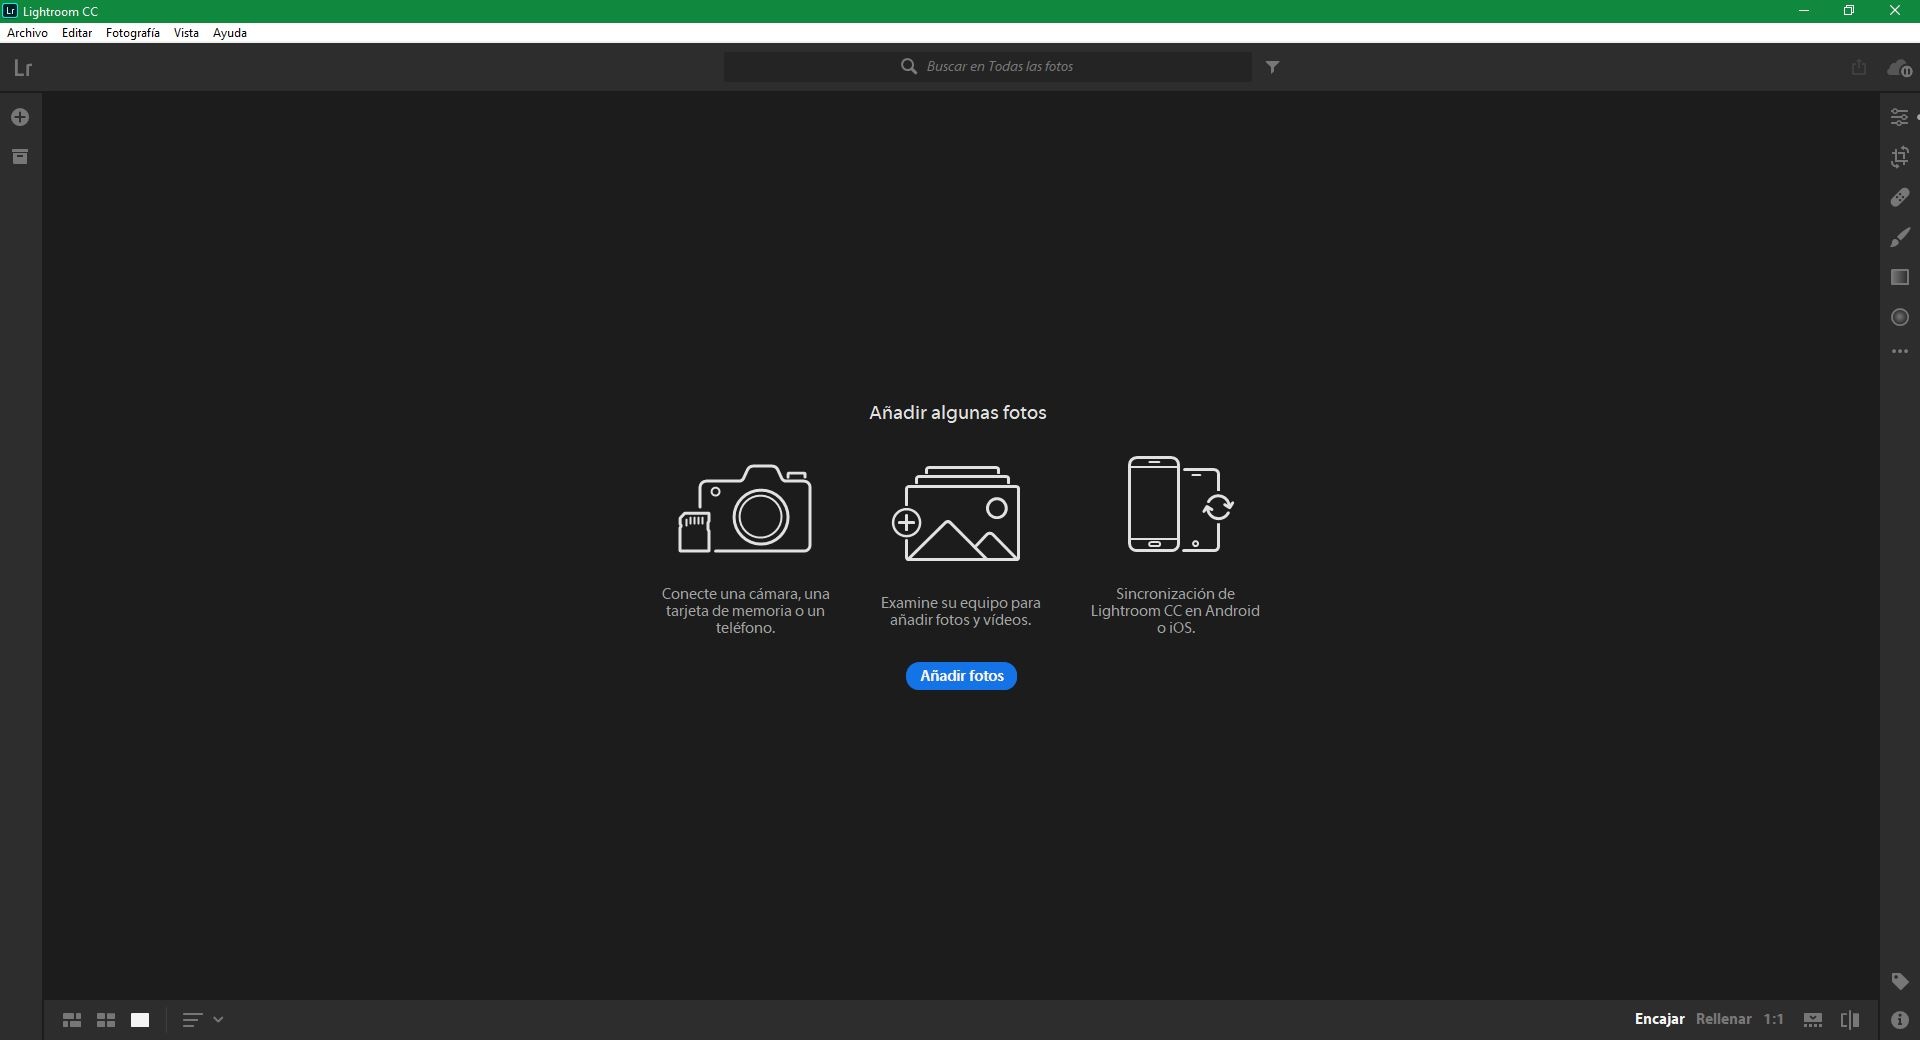Toggle show original before/after icon
Screen dimensions: 1920x1040
point(1850,1020)
